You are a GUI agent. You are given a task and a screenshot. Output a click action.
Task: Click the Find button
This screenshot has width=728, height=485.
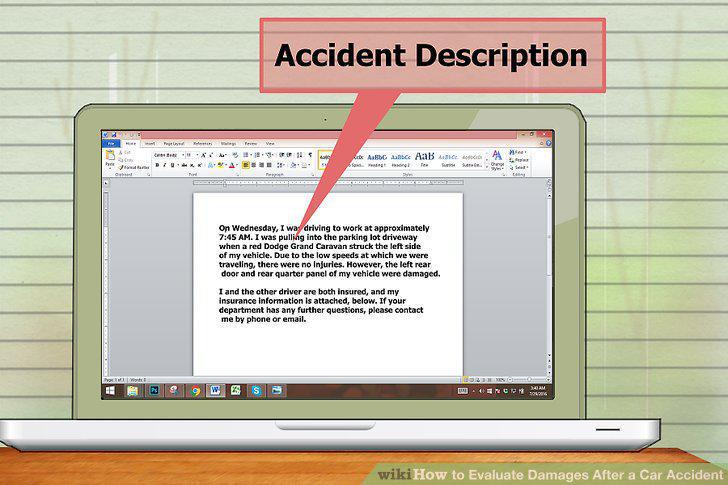pyautogui.click(x=518, y=152)
